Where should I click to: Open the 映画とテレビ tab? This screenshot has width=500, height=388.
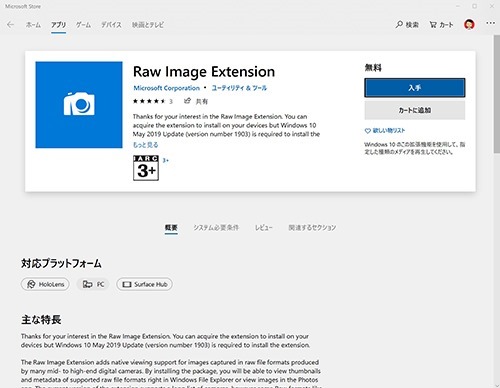148,25
